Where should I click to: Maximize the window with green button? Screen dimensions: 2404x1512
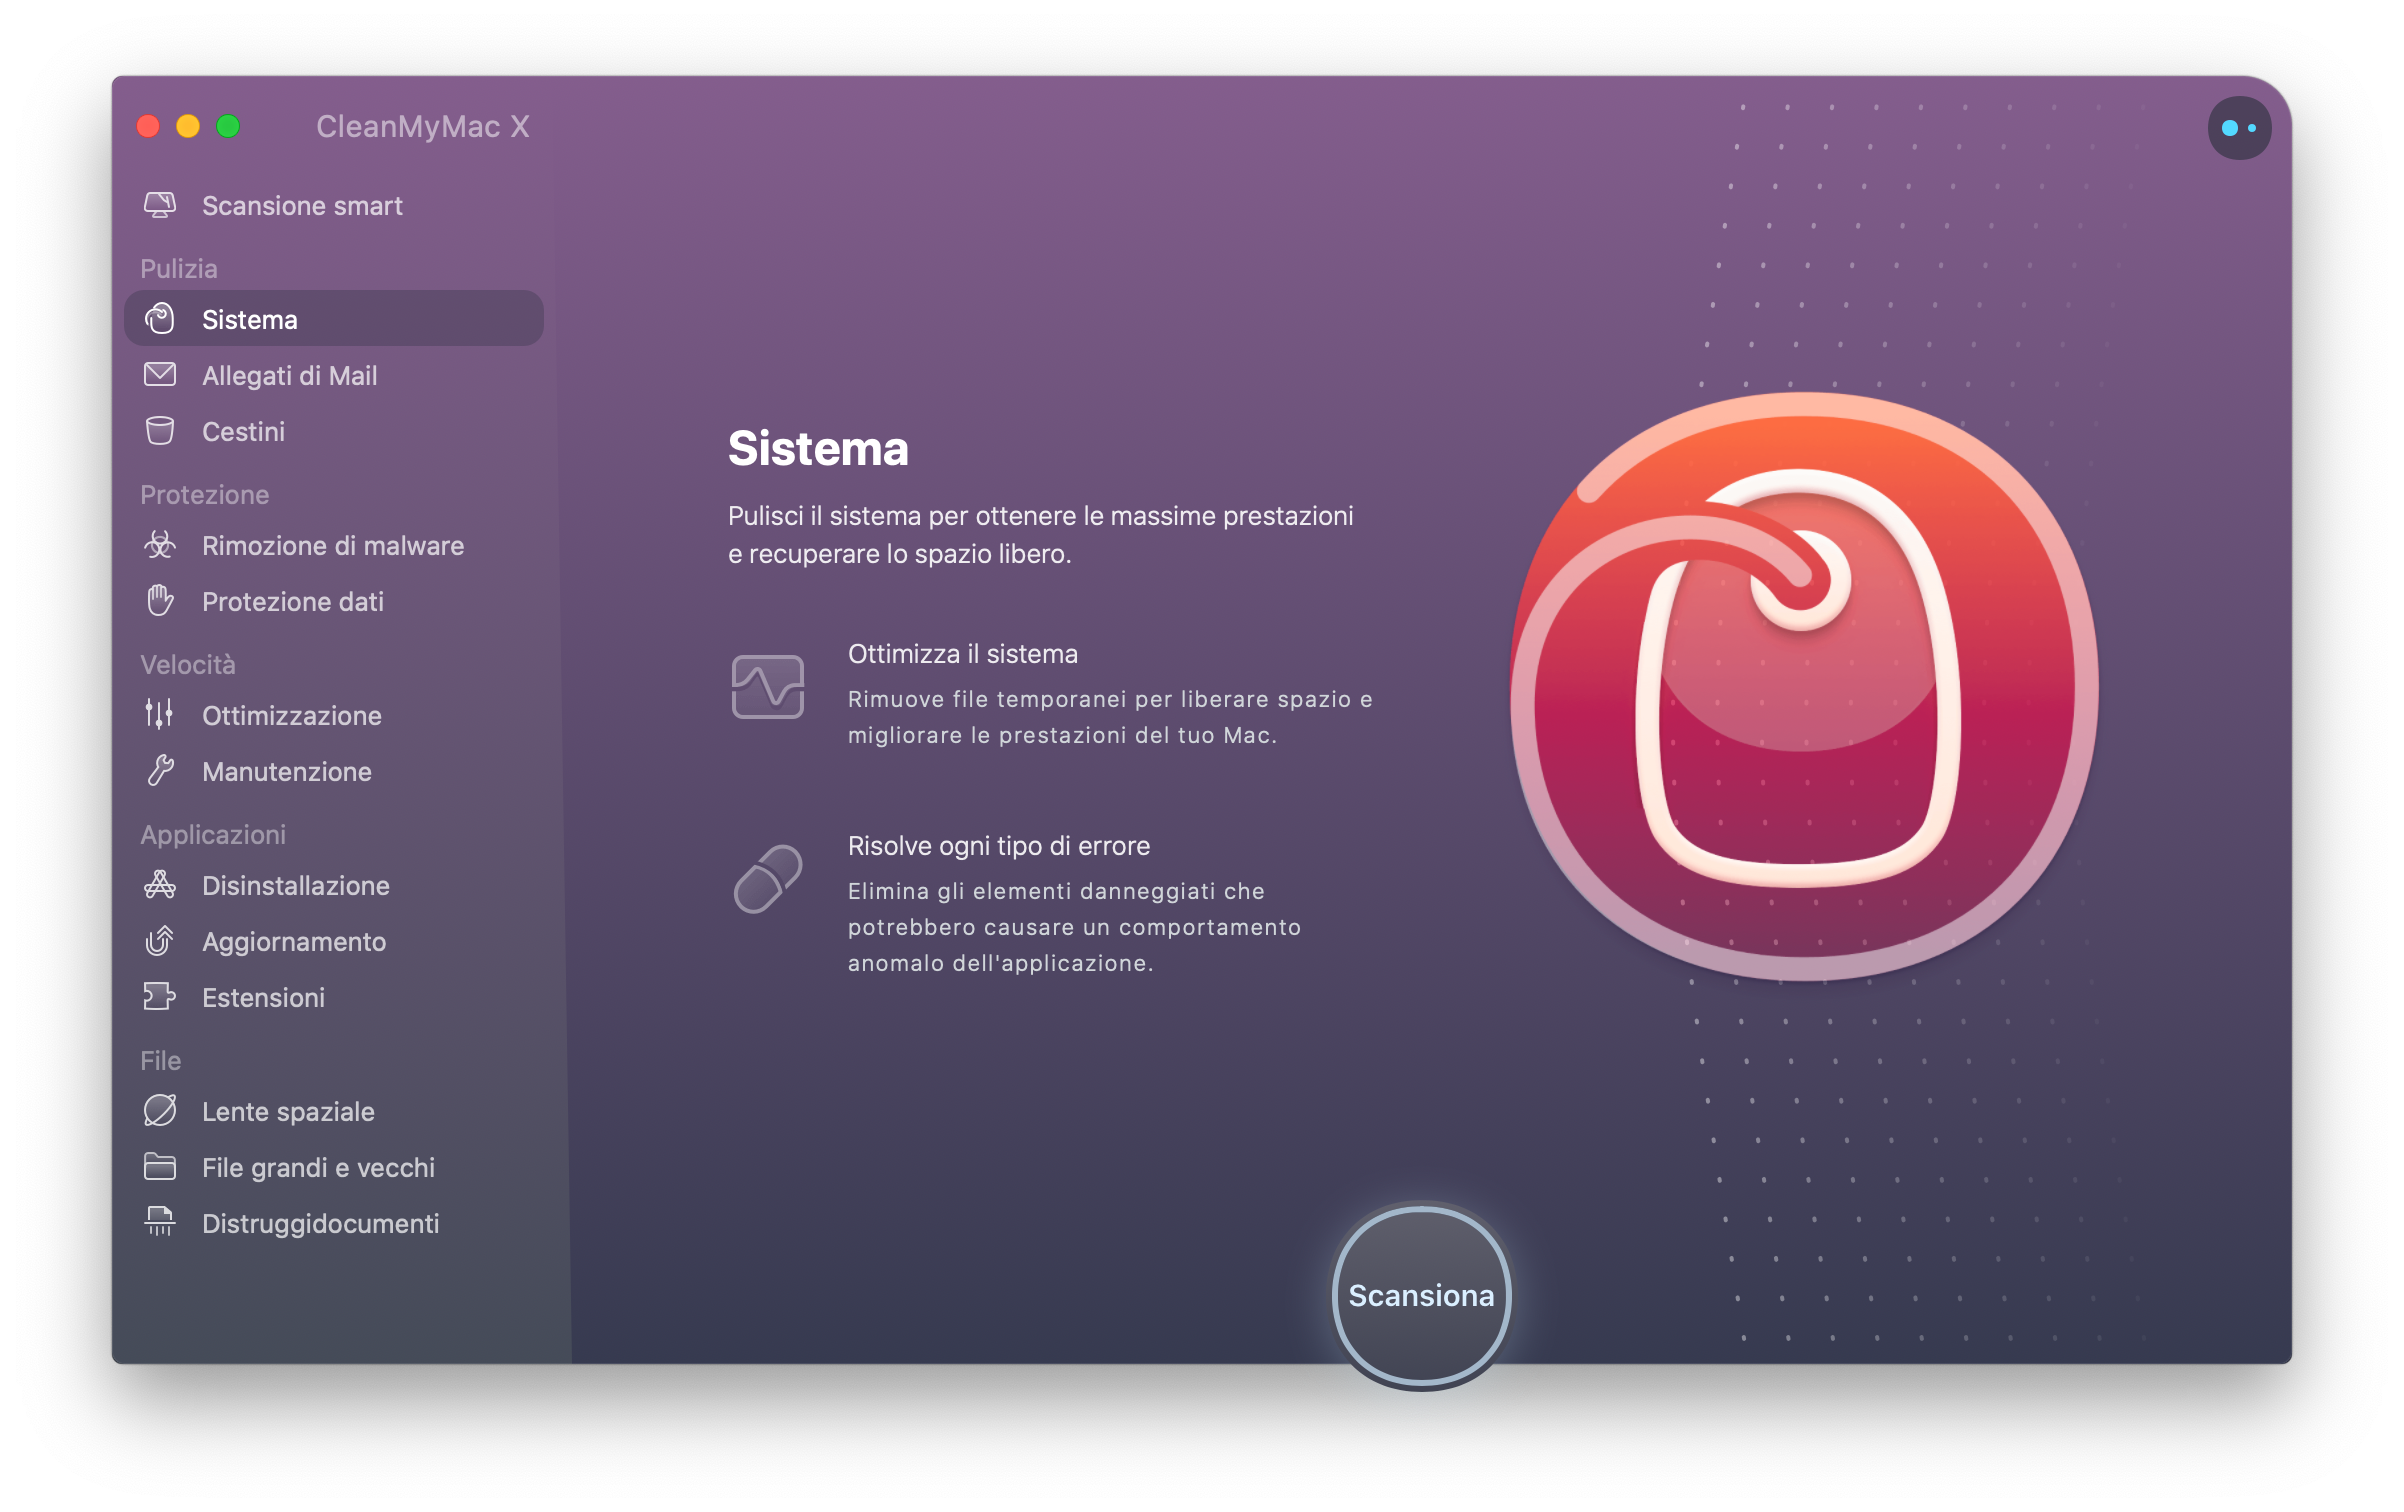click(x=228, y=126)
